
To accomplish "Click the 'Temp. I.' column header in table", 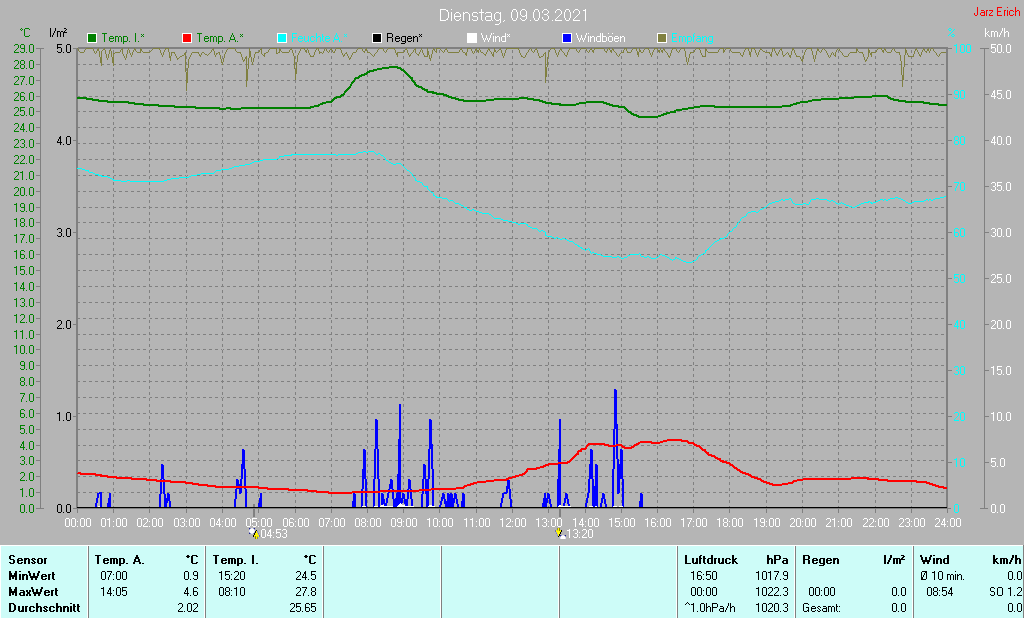I will tap(236, 560).
